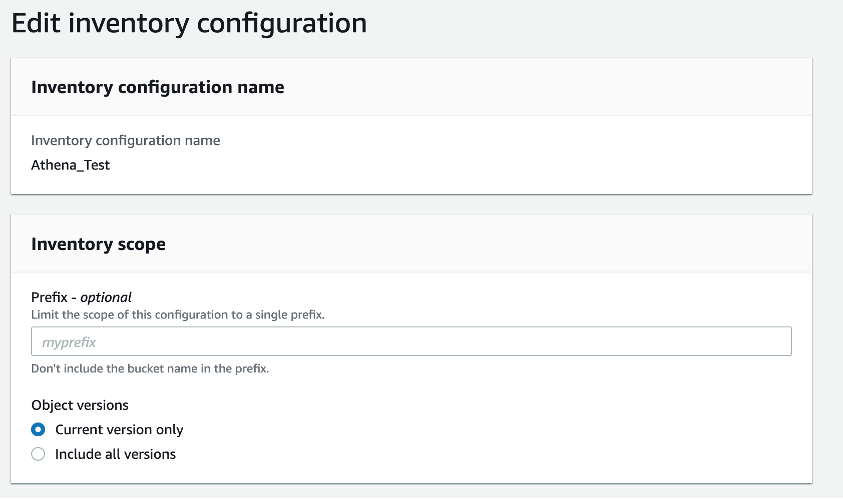This screenshot has width=843, height=499.
Task: Click the "Object versions" group label
Action: (x=80, y=405)
